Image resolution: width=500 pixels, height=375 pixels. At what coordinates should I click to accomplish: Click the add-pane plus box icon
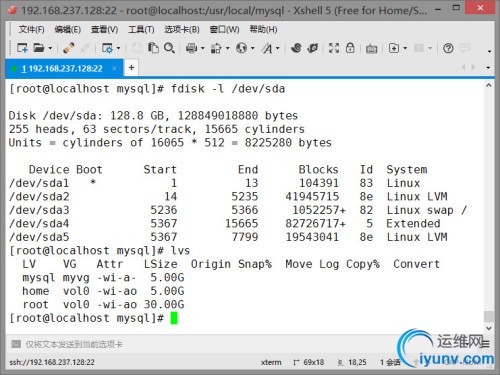tap(394, 48)
